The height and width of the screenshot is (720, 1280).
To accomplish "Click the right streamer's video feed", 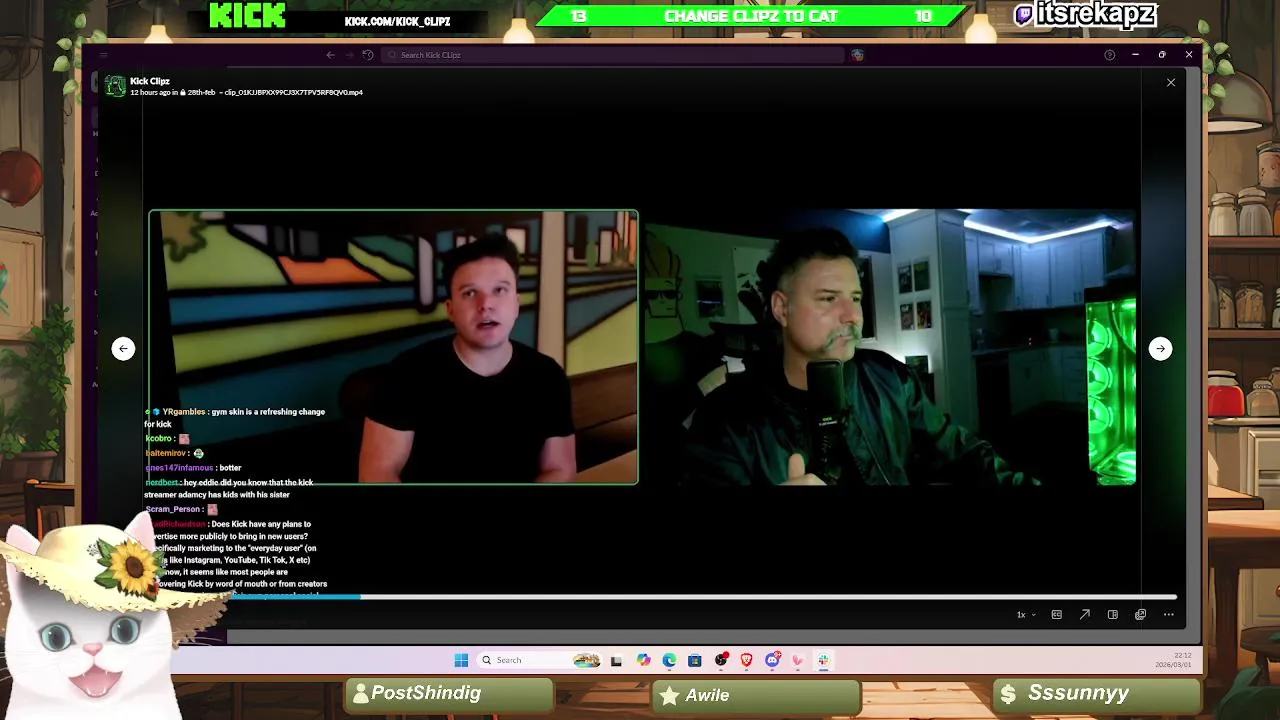I will [890, 347].
